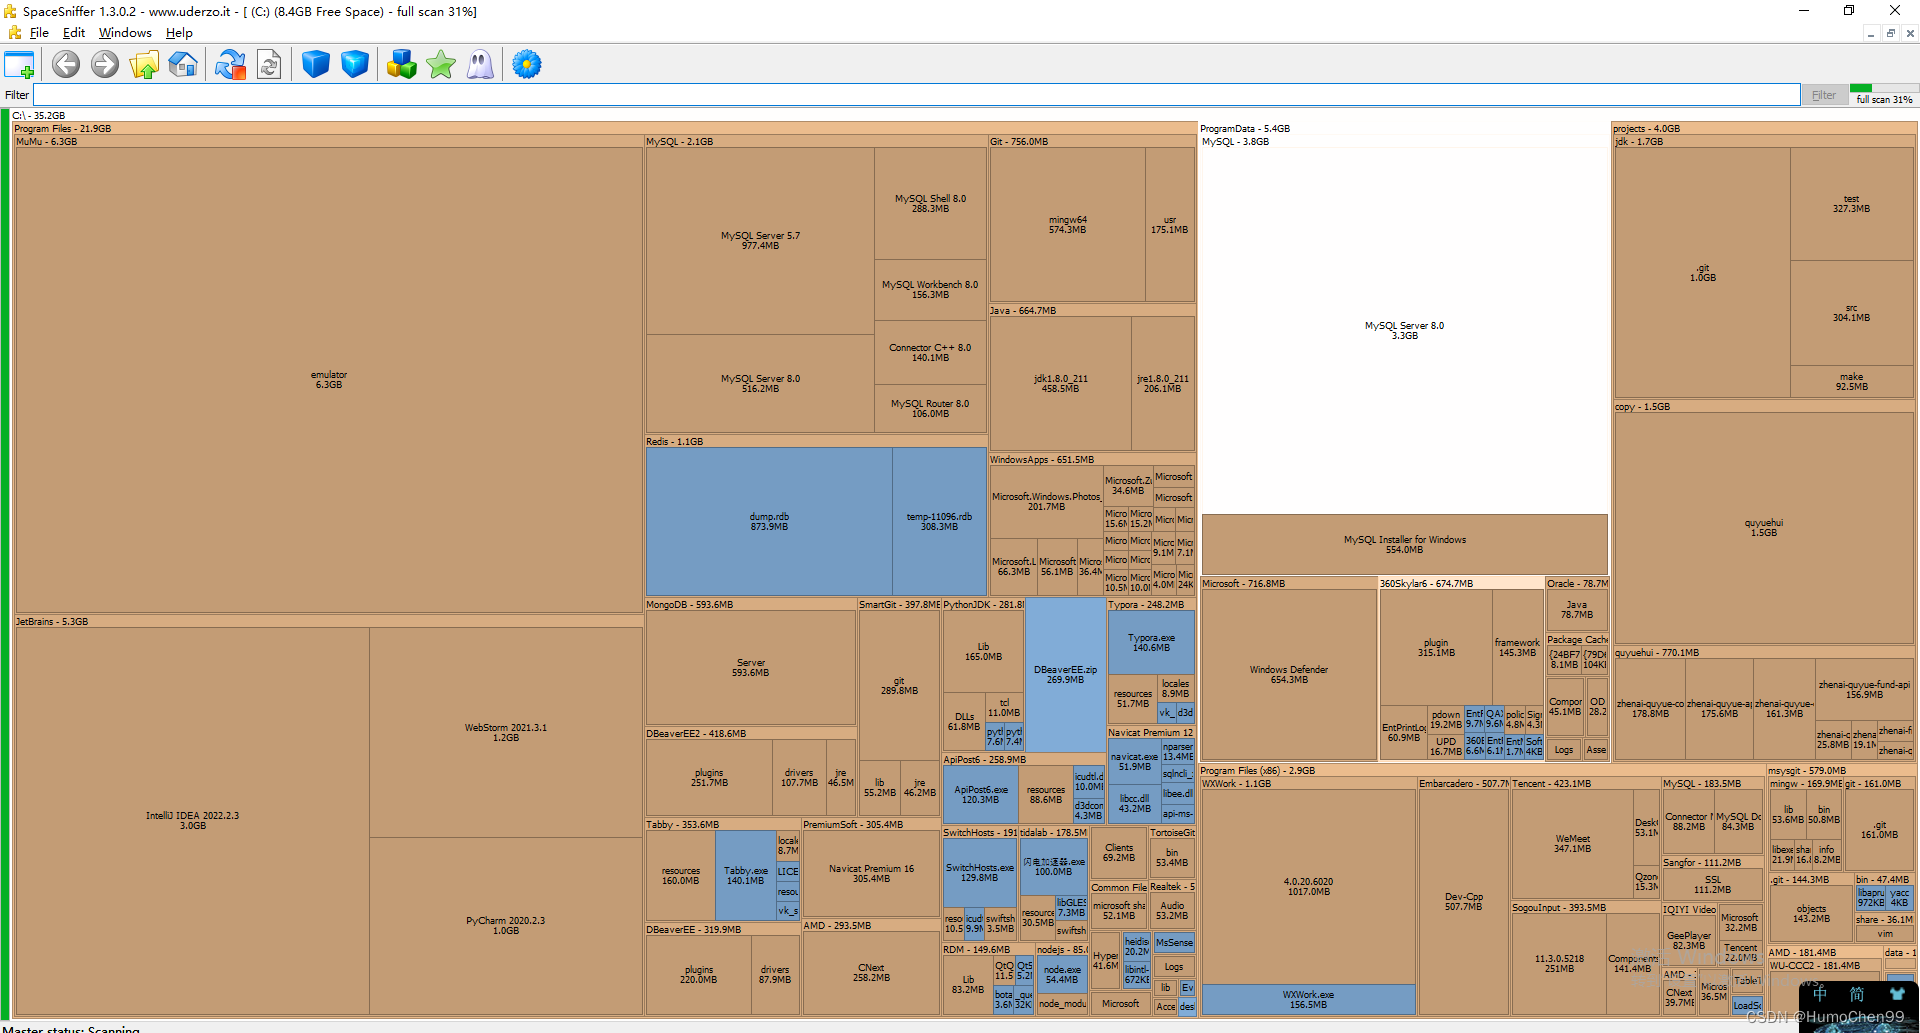The image size is (1920, 1033).
Task: Rescan with the document refresh icon
Action: [269, 65]
